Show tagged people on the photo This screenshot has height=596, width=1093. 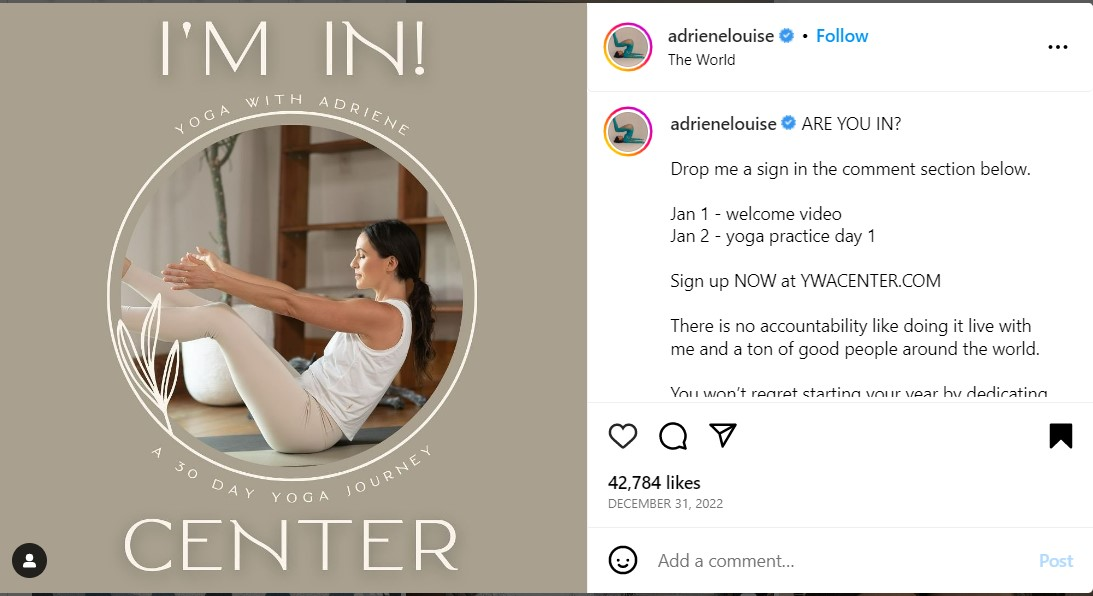(x=29, y=560)
